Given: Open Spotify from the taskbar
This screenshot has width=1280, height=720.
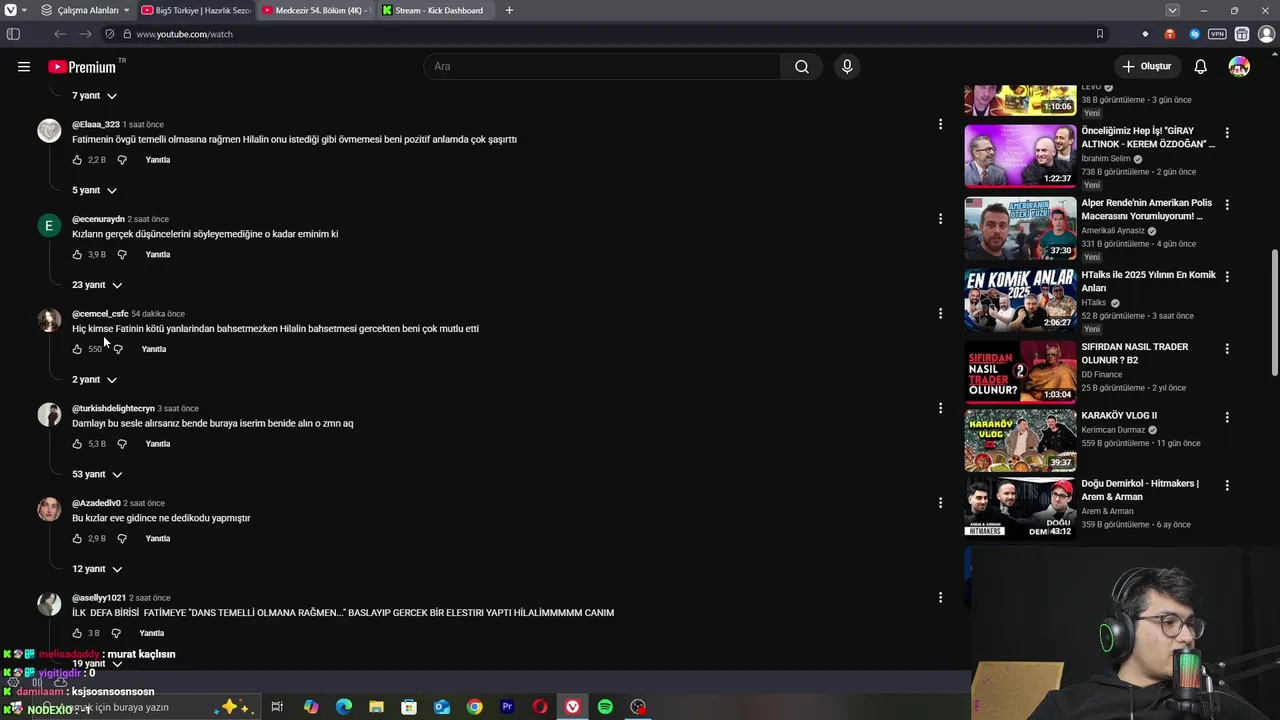Looking at the screenshot, I should [605, 707].
